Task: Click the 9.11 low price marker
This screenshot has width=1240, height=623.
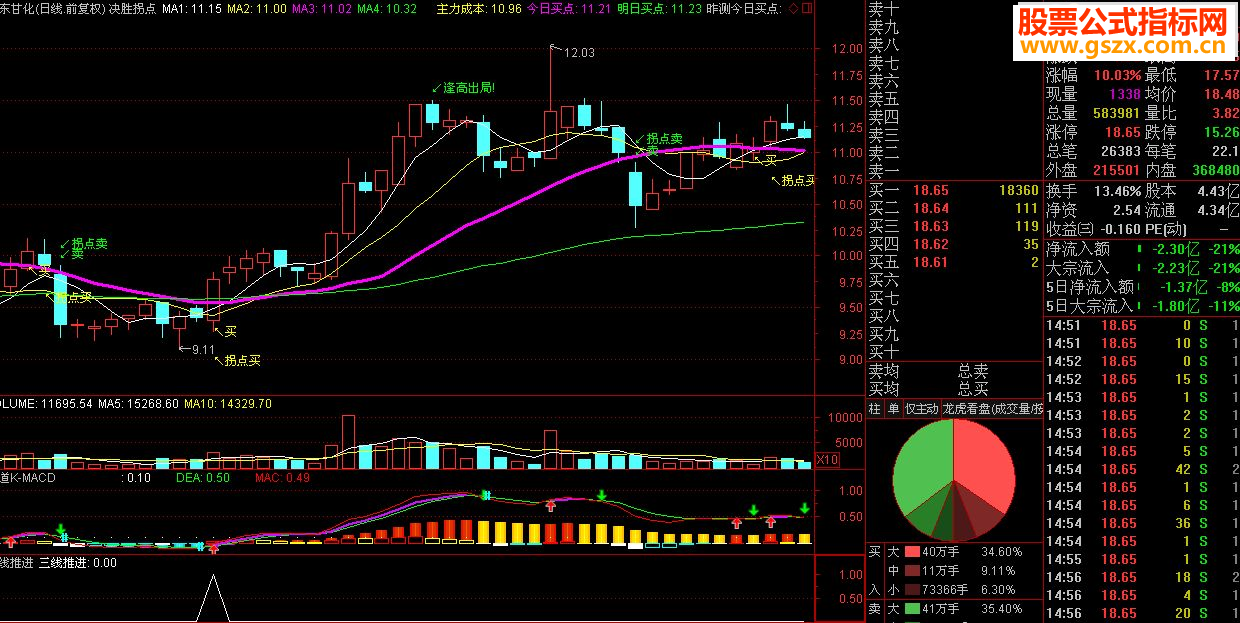Action: [204, 349]
